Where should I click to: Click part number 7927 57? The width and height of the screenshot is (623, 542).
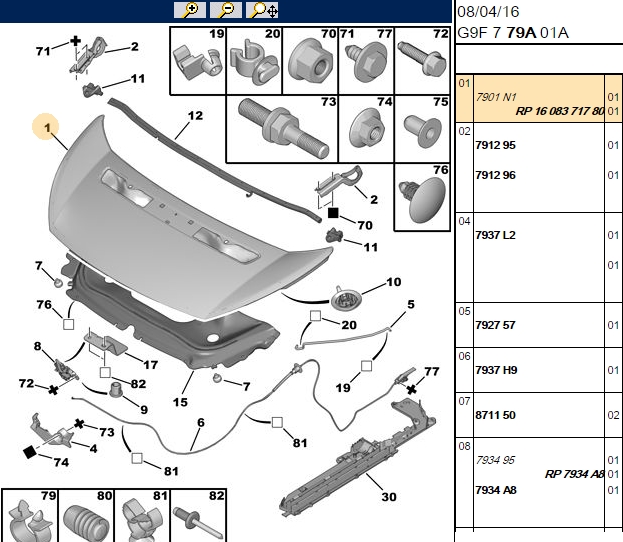(x=495, y=325)
